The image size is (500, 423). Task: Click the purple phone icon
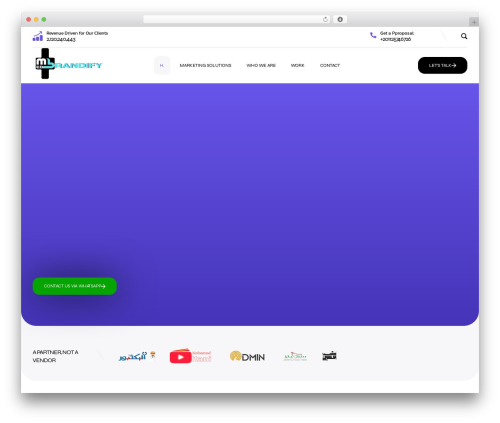(x=373, y=35)
